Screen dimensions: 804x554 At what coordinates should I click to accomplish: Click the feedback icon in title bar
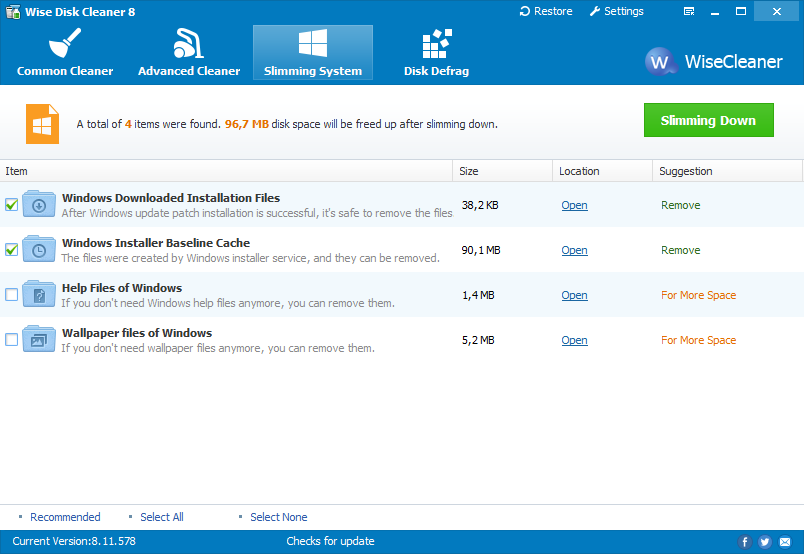coord(689,11)
